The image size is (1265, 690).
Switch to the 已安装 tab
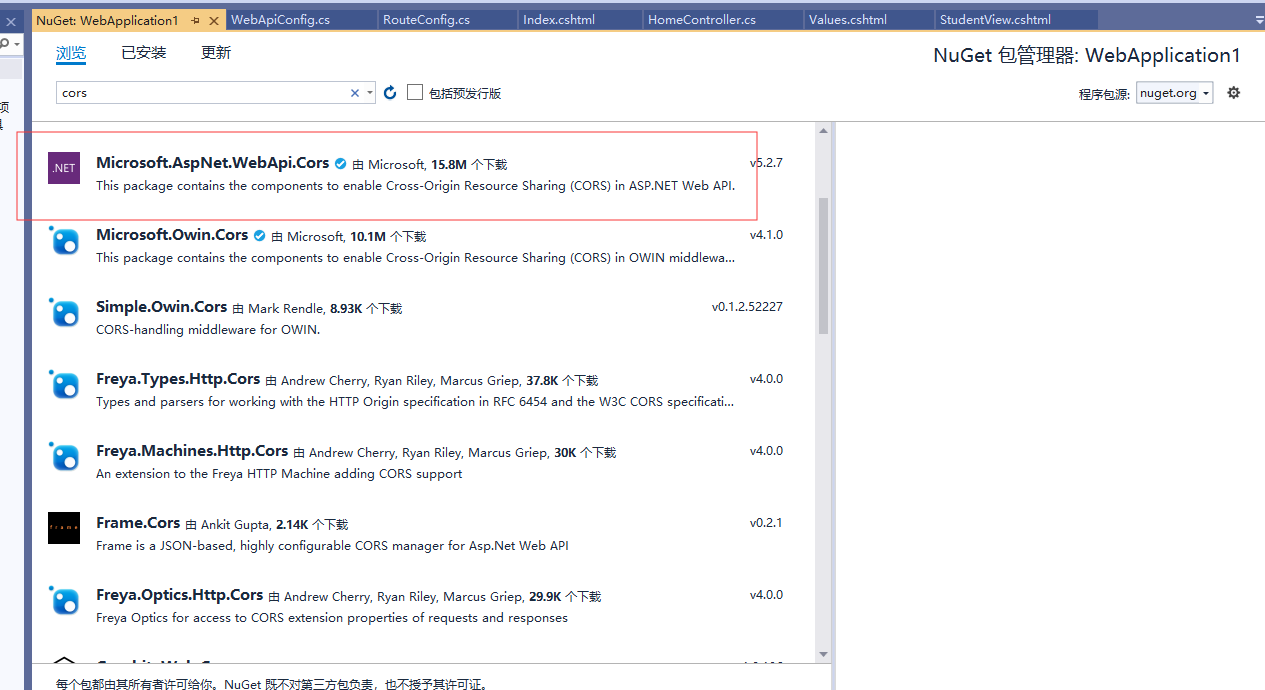143,52
